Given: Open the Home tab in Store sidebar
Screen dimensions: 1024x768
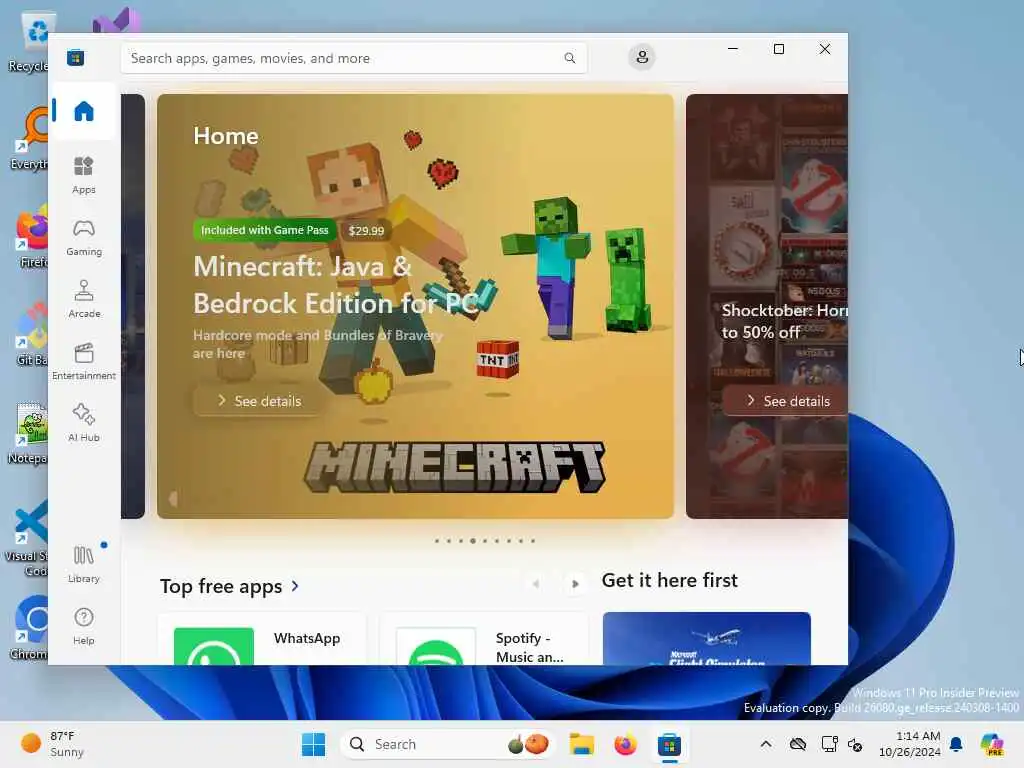Looking at the screenshot, I should pyautogui.click(x=84, y=111).
